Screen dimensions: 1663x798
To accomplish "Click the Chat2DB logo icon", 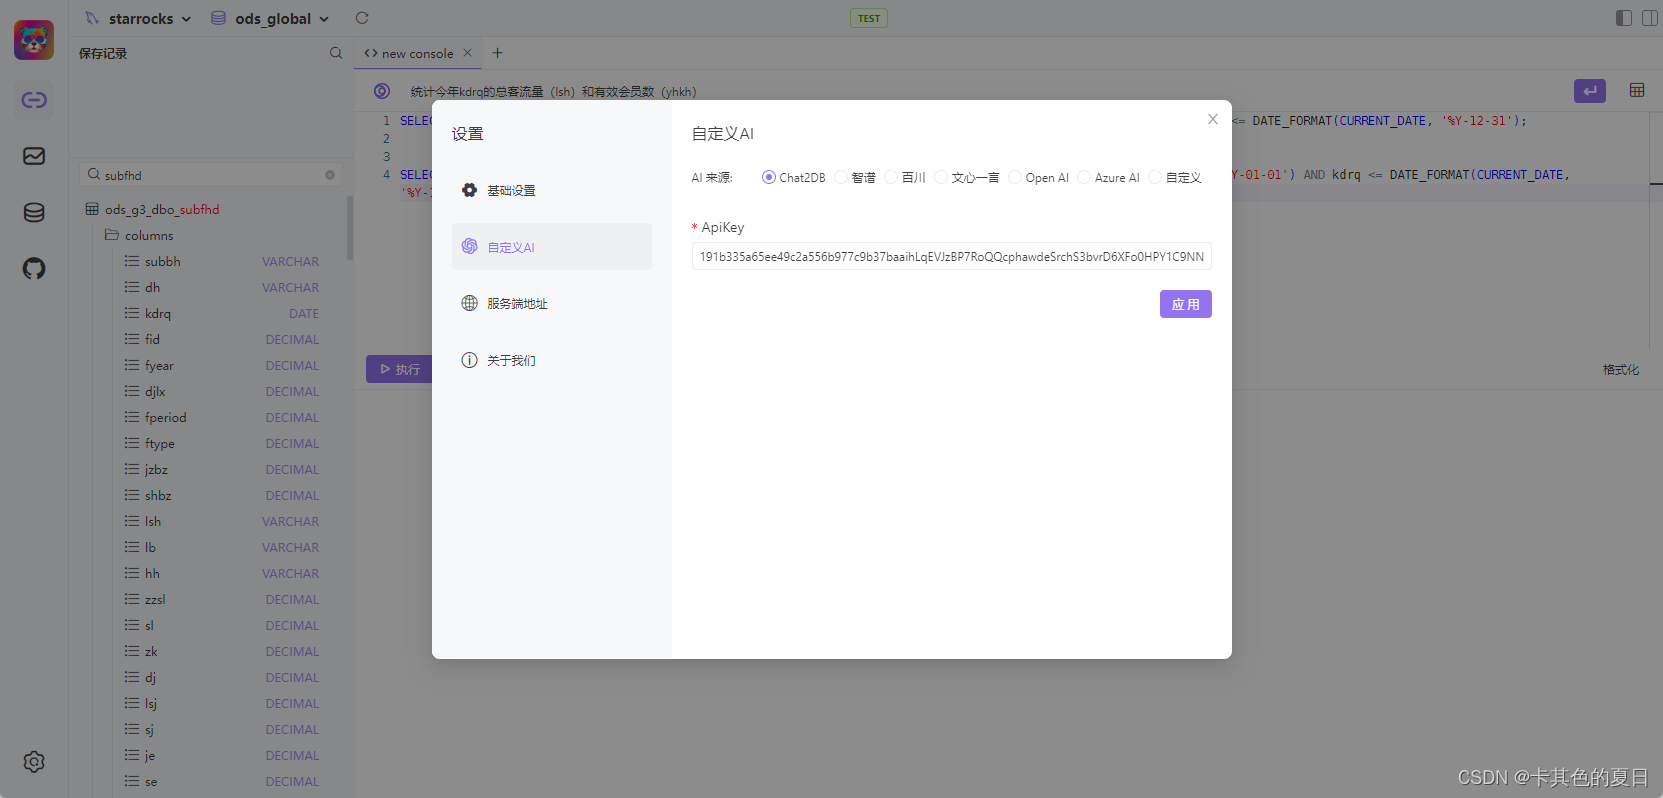I will [34, 40].
